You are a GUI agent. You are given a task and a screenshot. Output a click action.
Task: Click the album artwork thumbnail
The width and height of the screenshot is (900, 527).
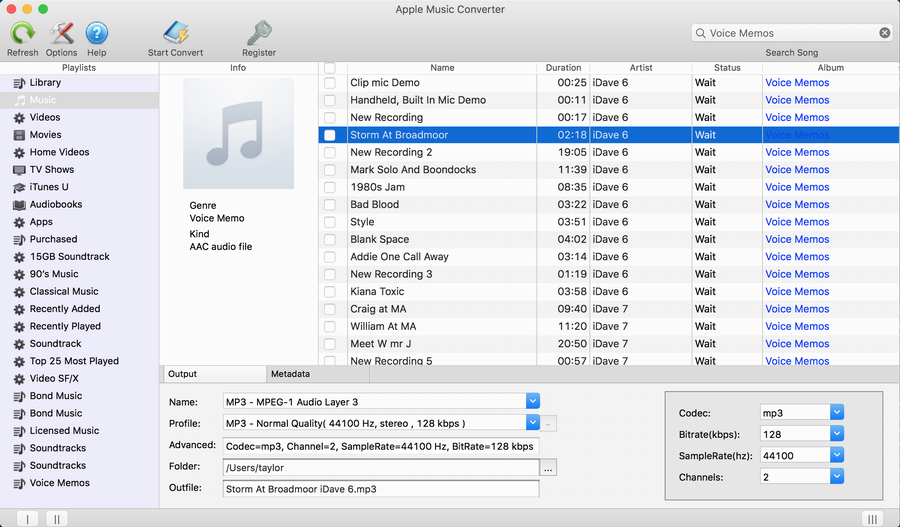tap(238, 133)
